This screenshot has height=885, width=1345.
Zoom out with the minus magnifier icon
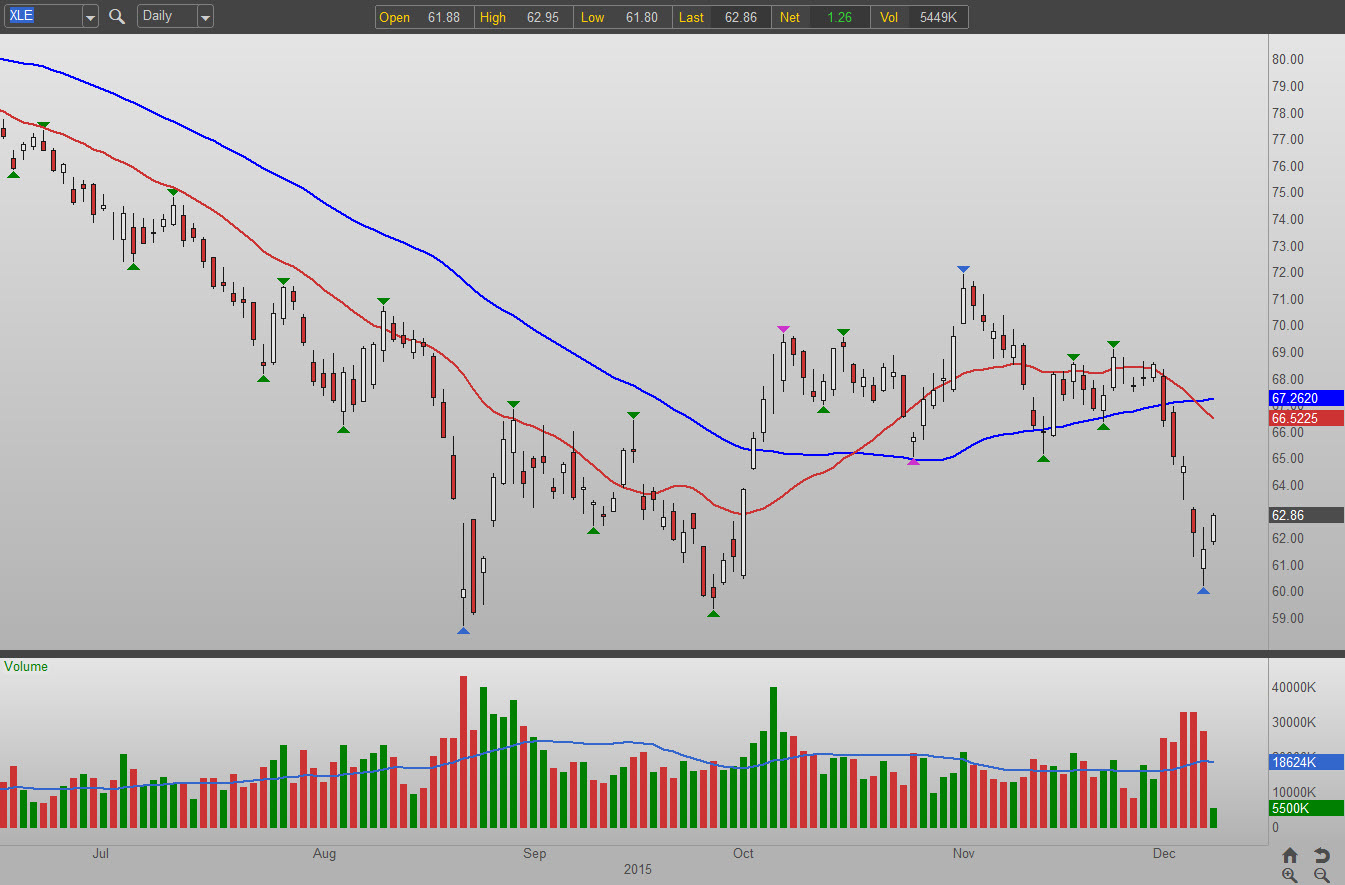pos(1321,875)
